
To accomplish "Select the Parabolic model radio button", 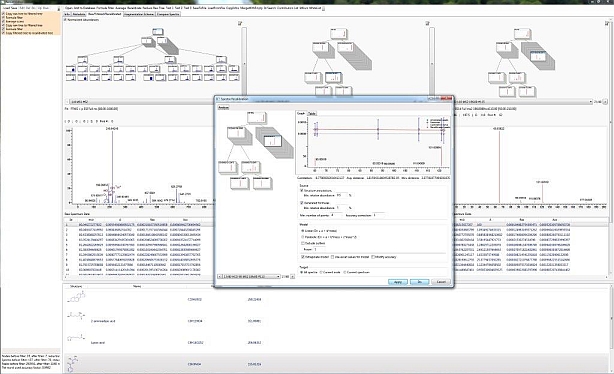I will [x=302, y=237].
